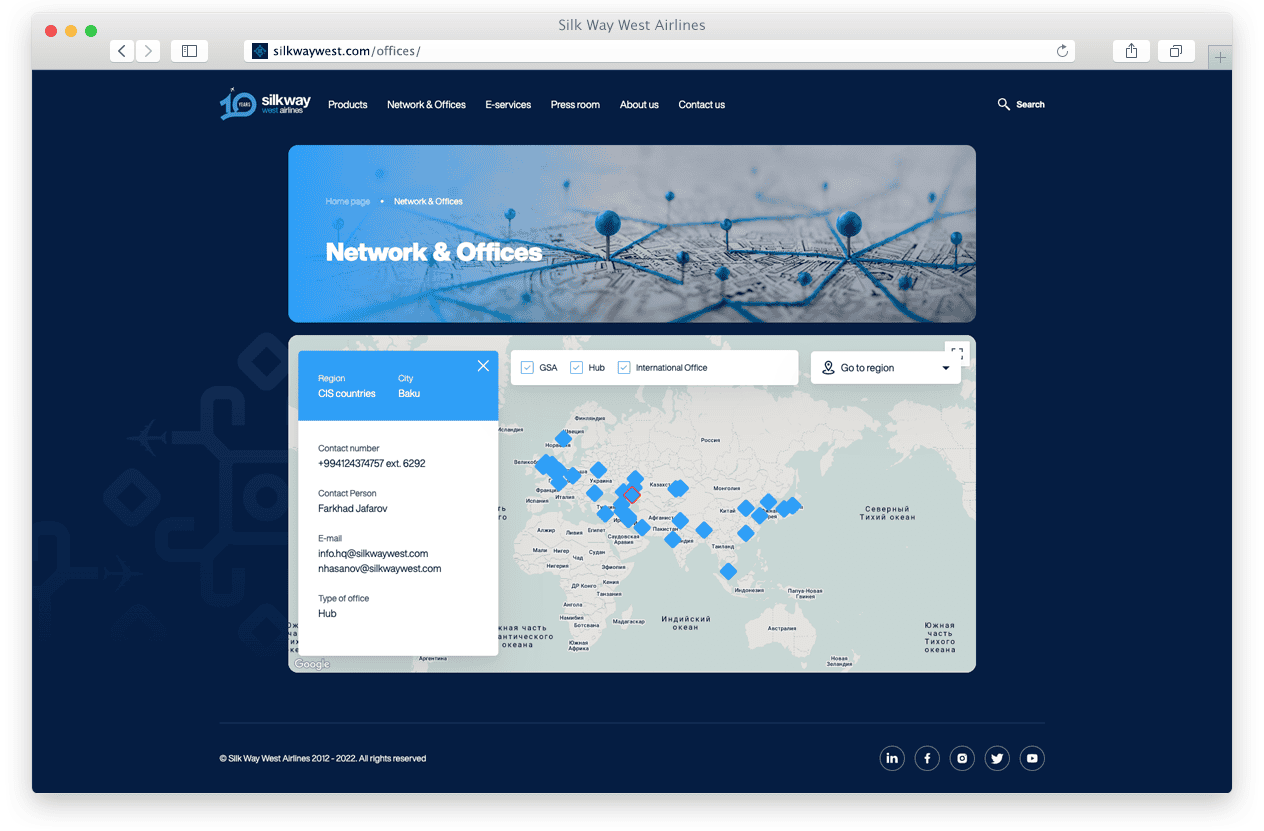Click the copyright text in footer

[x=323, y=758]
